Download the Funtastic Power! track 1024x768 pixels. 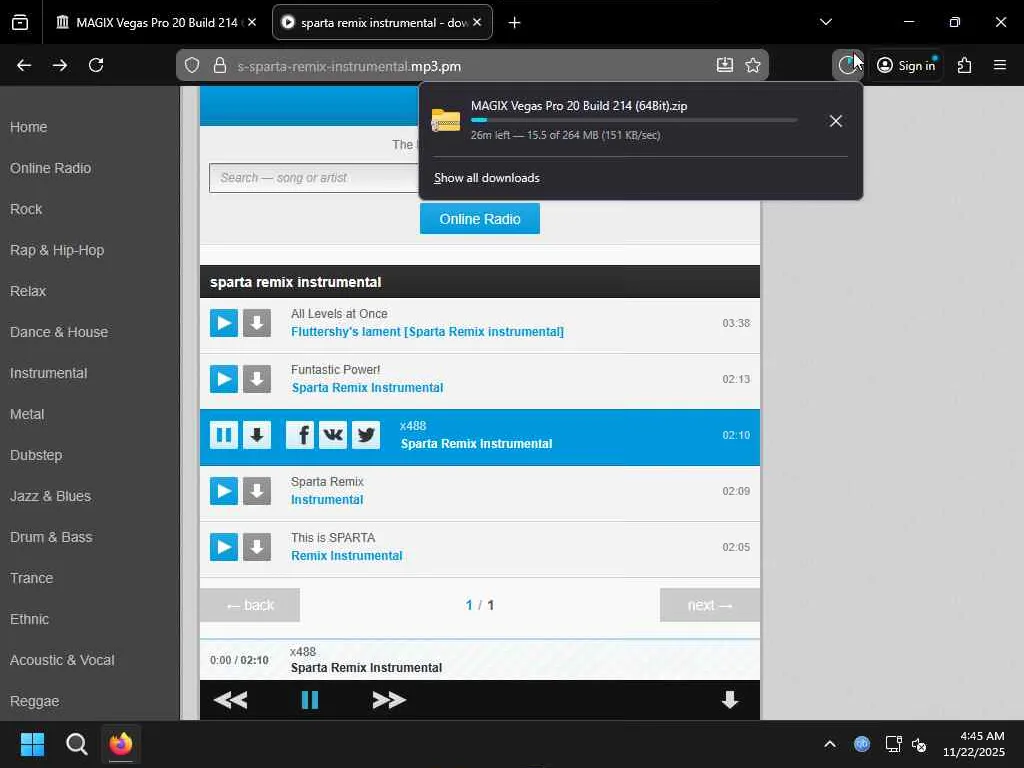click(257, 379)
